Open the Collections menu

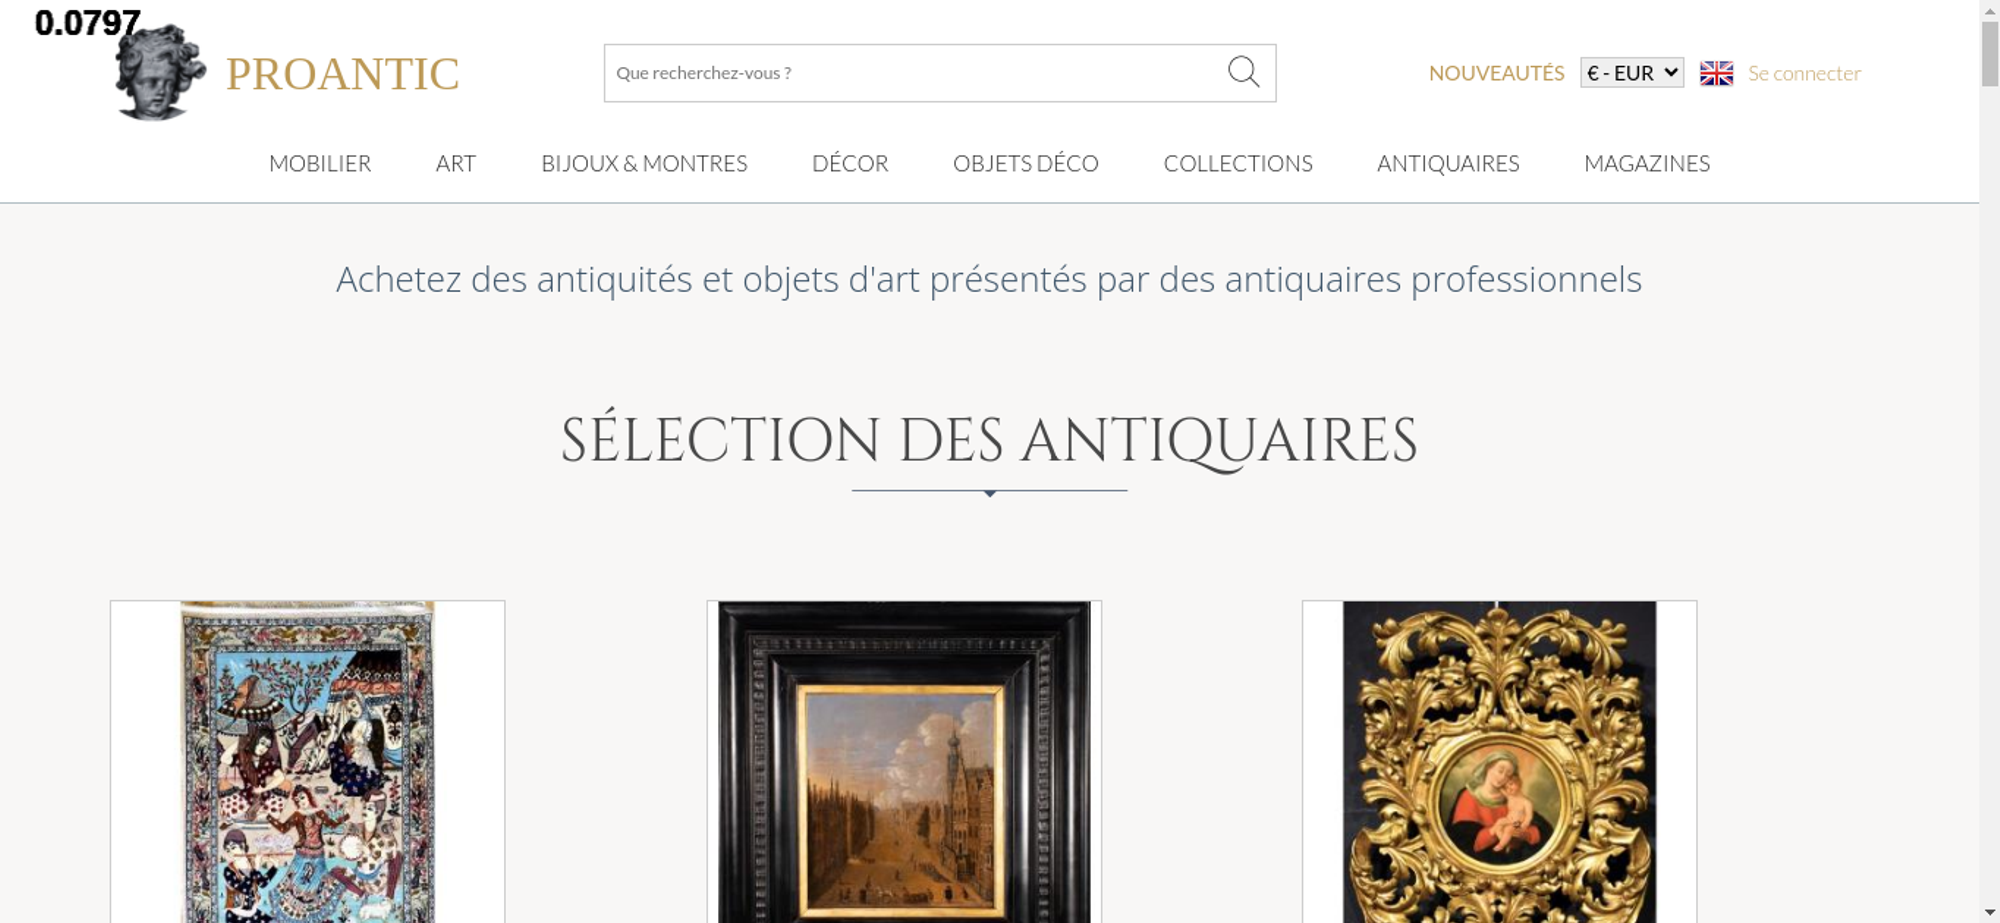1238,163
